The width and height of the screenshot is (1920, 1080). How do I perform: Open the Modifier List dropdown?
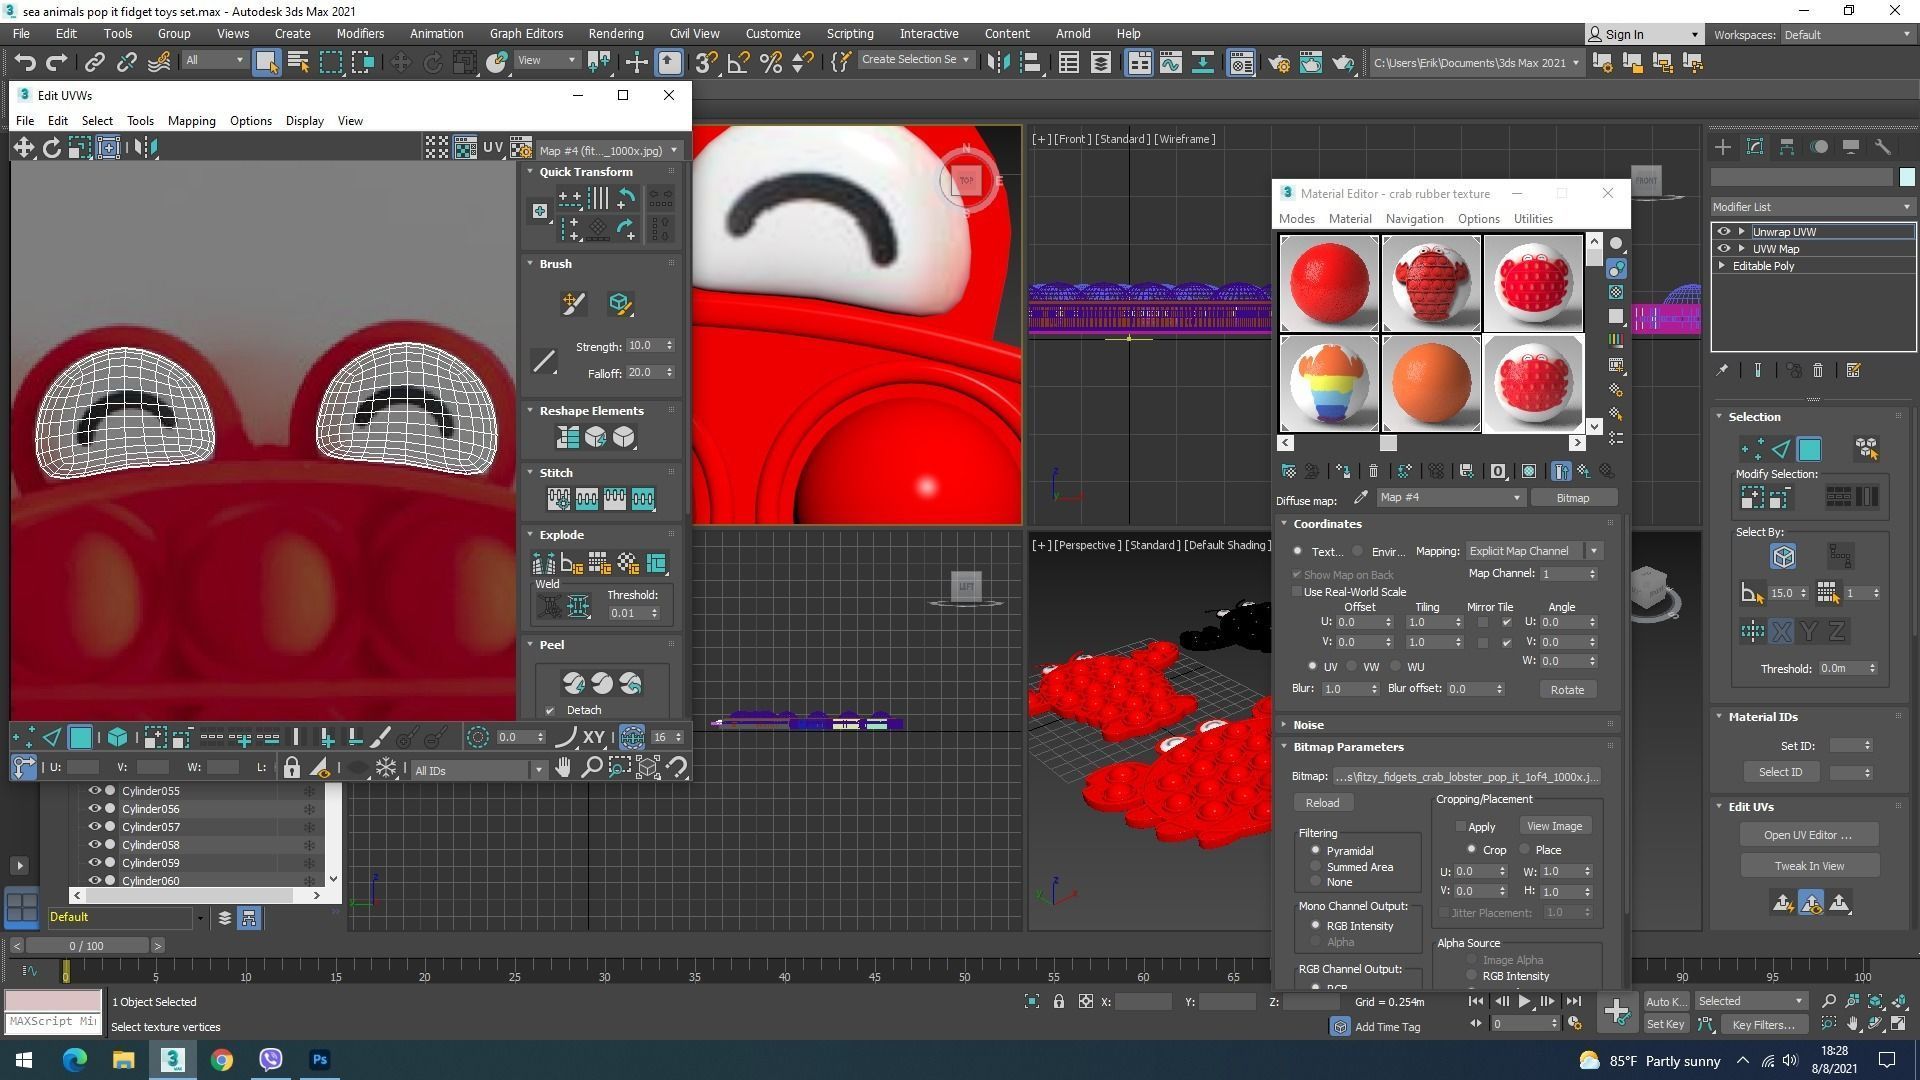tap(1812, 207)
